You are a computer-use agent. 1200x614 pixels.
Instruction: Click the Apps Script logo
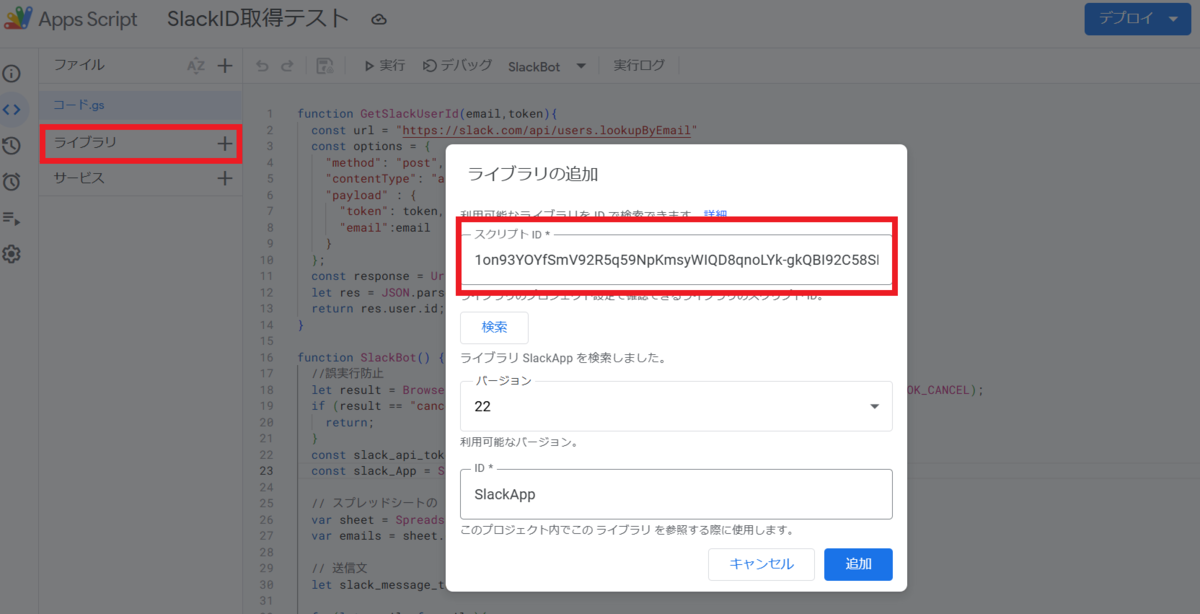18,19
